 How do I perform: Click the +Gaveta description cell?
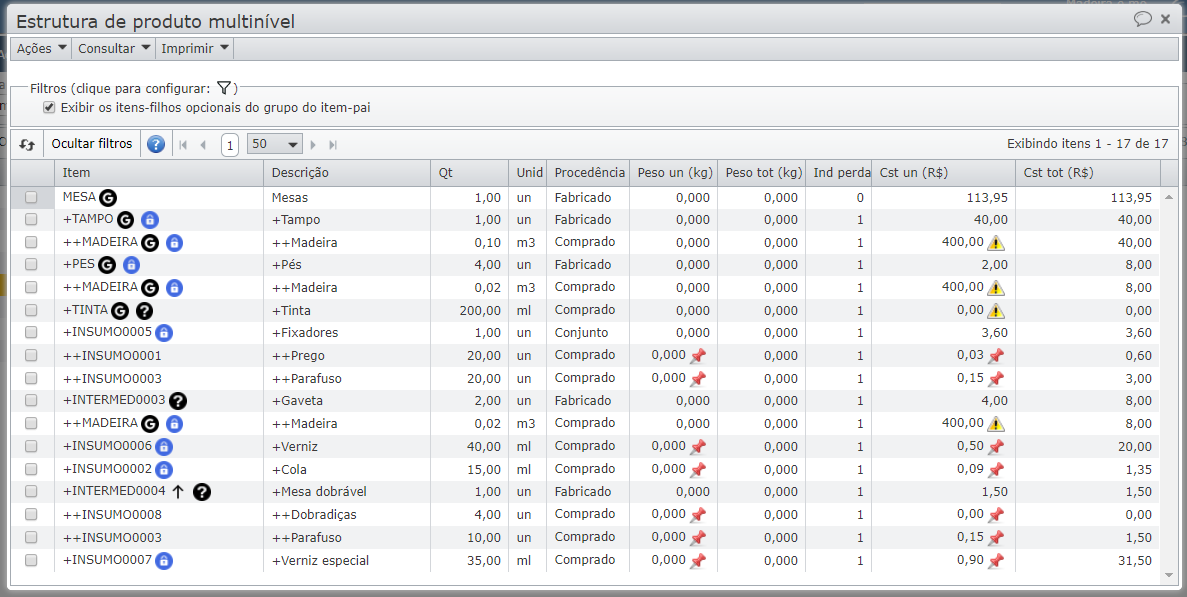coord(347,401)
